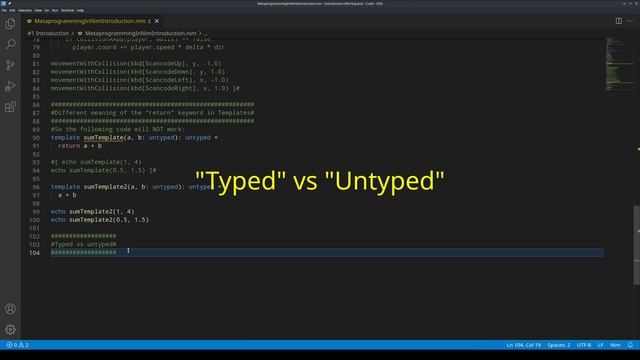Close the MetaprogrammingInNimIntroduction.nim tab
The height and width of the screenshot is (360, 640).
tap(157, 21)
